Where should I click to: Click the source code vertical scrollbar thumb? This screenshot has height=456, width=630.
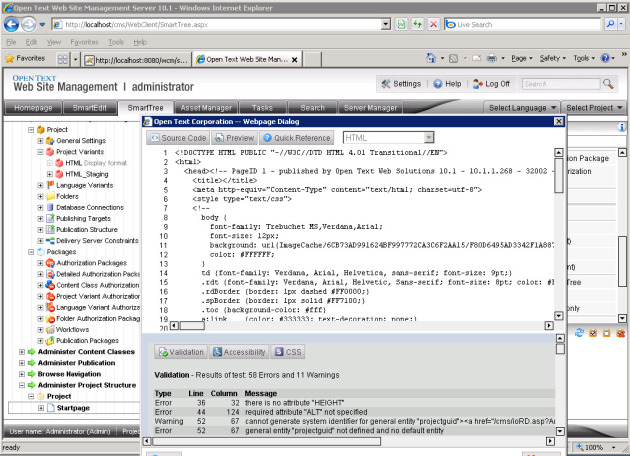tap(558, 176)
